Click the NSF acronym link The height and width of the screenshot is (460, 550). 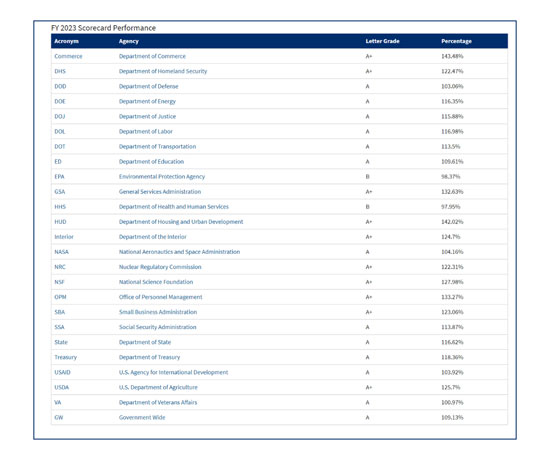(x=59, y=282)
